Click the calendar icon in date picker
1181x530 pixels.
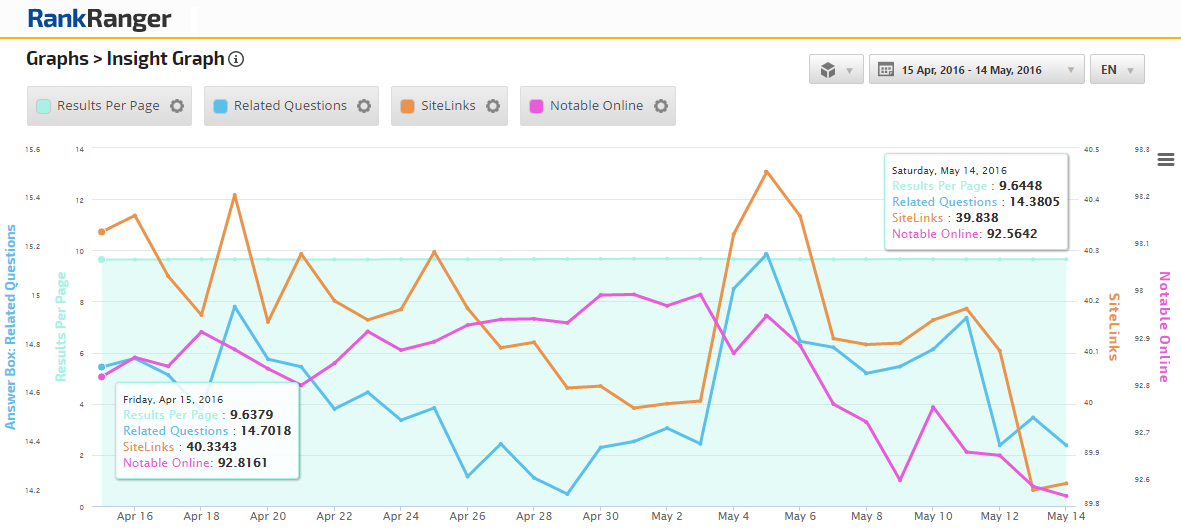(886, 70)
